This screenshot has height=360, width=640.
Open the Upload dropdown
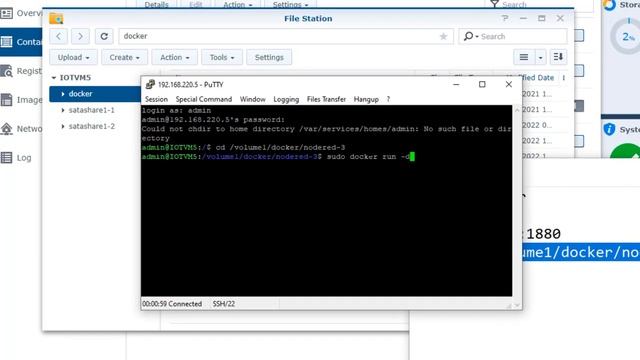[73, 57]
